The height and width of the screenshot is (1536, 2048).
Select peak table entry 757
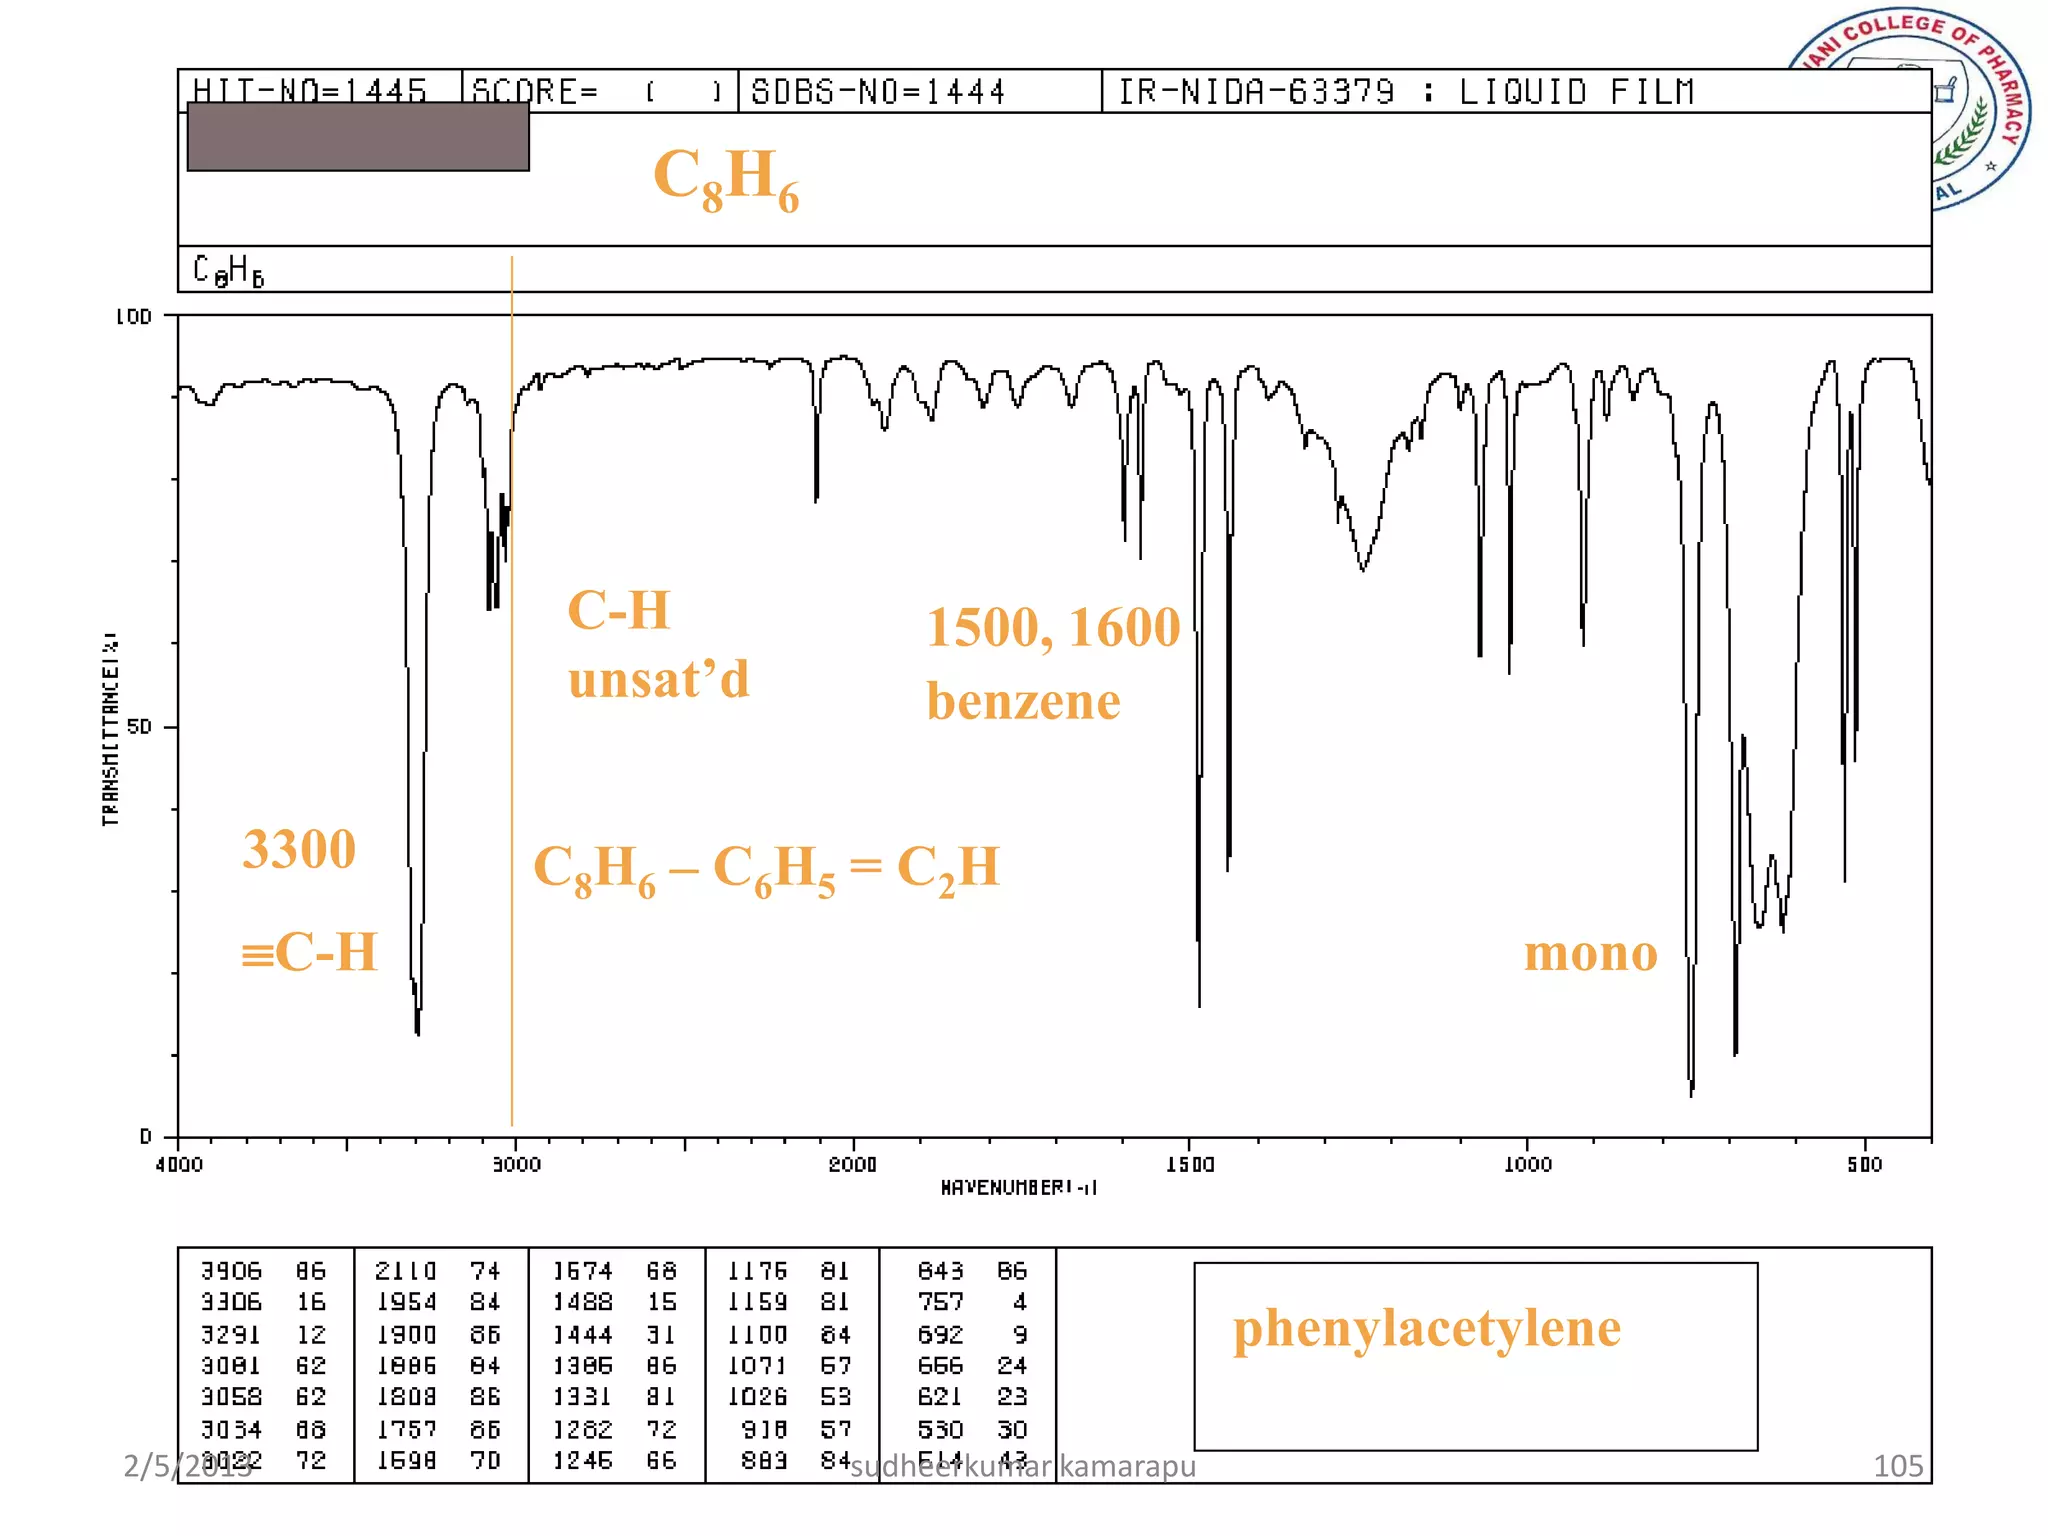pos(941,1302)
